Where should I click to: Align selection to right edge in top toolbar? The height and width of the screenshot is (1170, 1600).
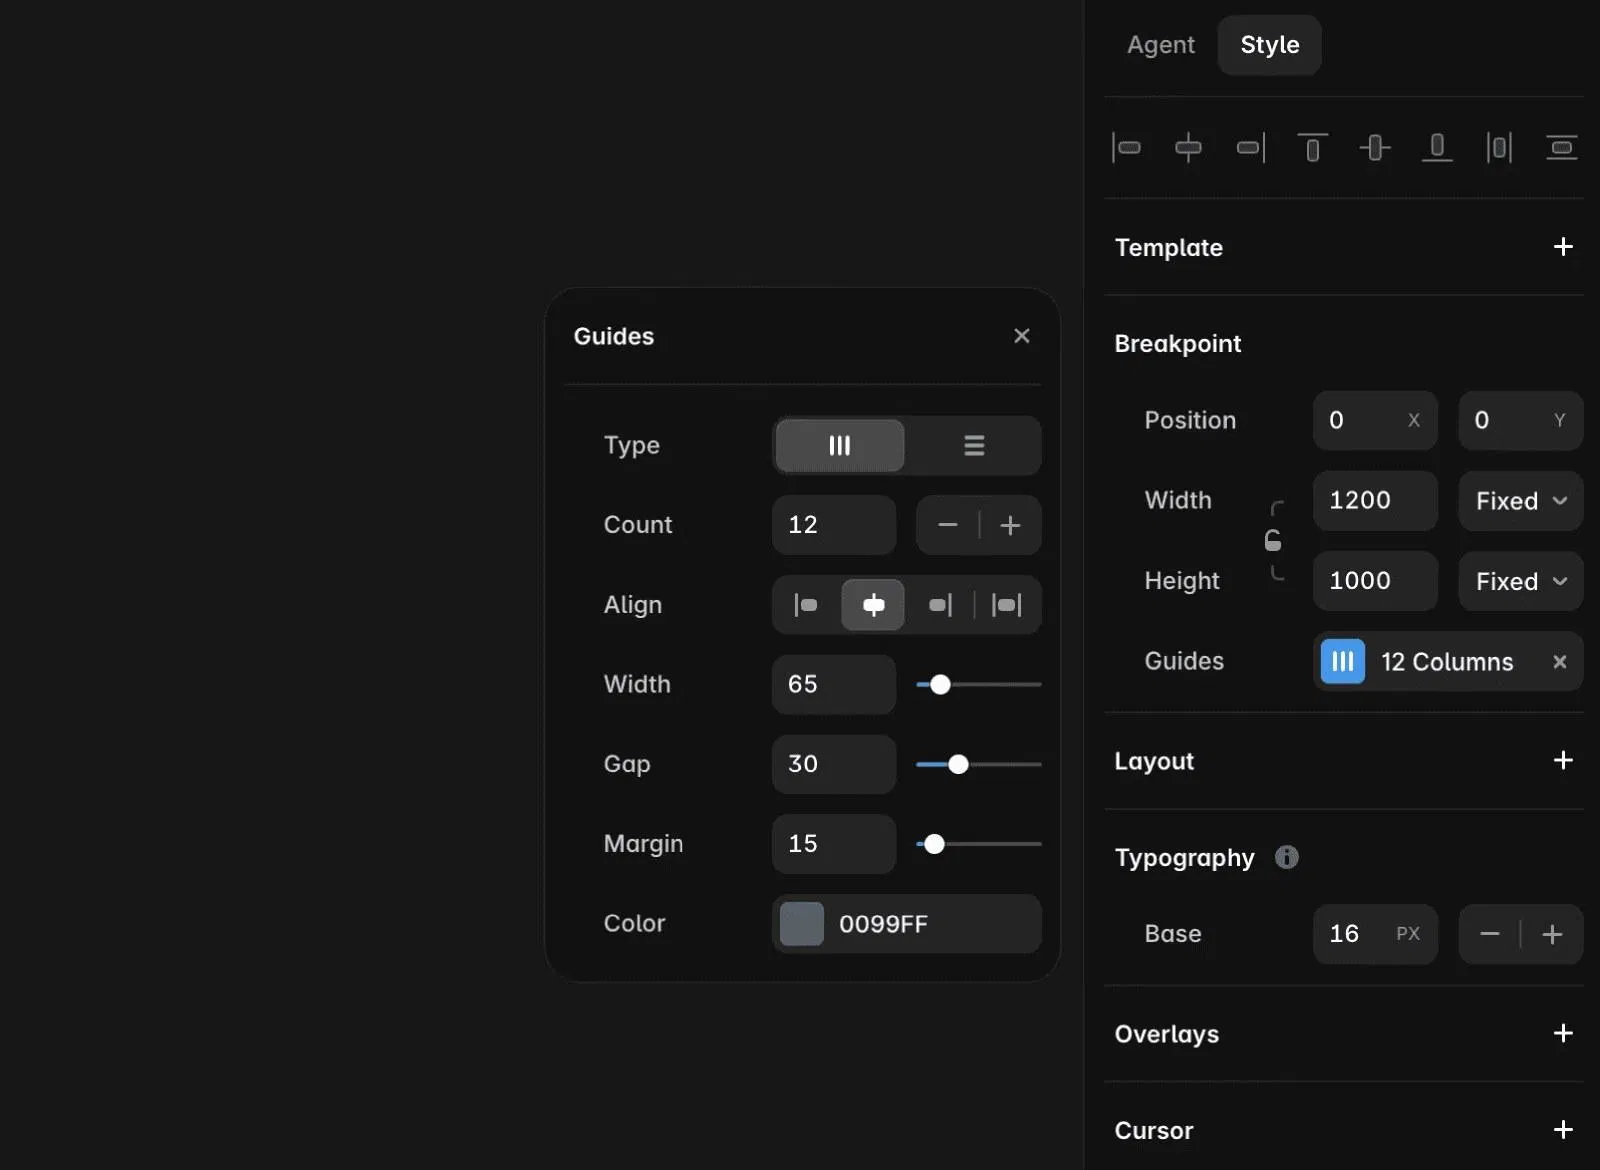(x=1251, y=148)
